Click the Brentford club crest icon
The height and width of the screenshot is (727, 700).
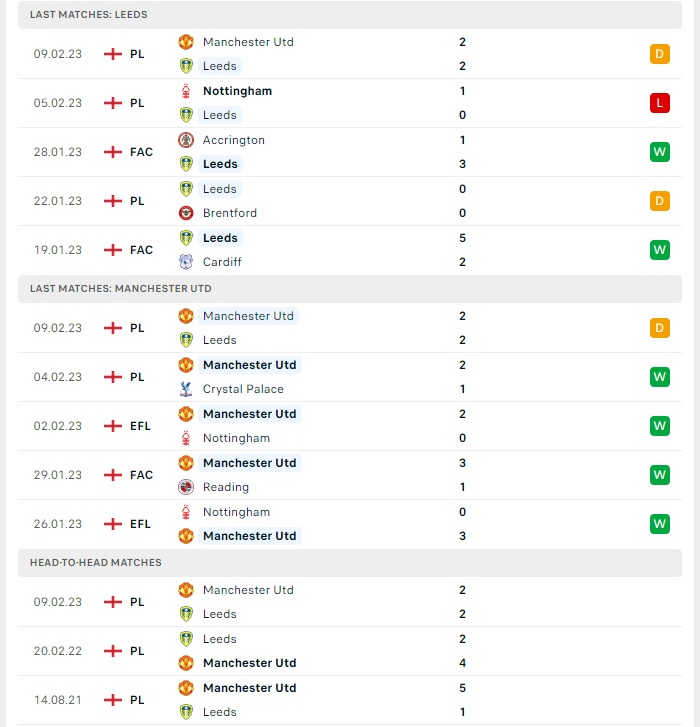tap(186, 213)
